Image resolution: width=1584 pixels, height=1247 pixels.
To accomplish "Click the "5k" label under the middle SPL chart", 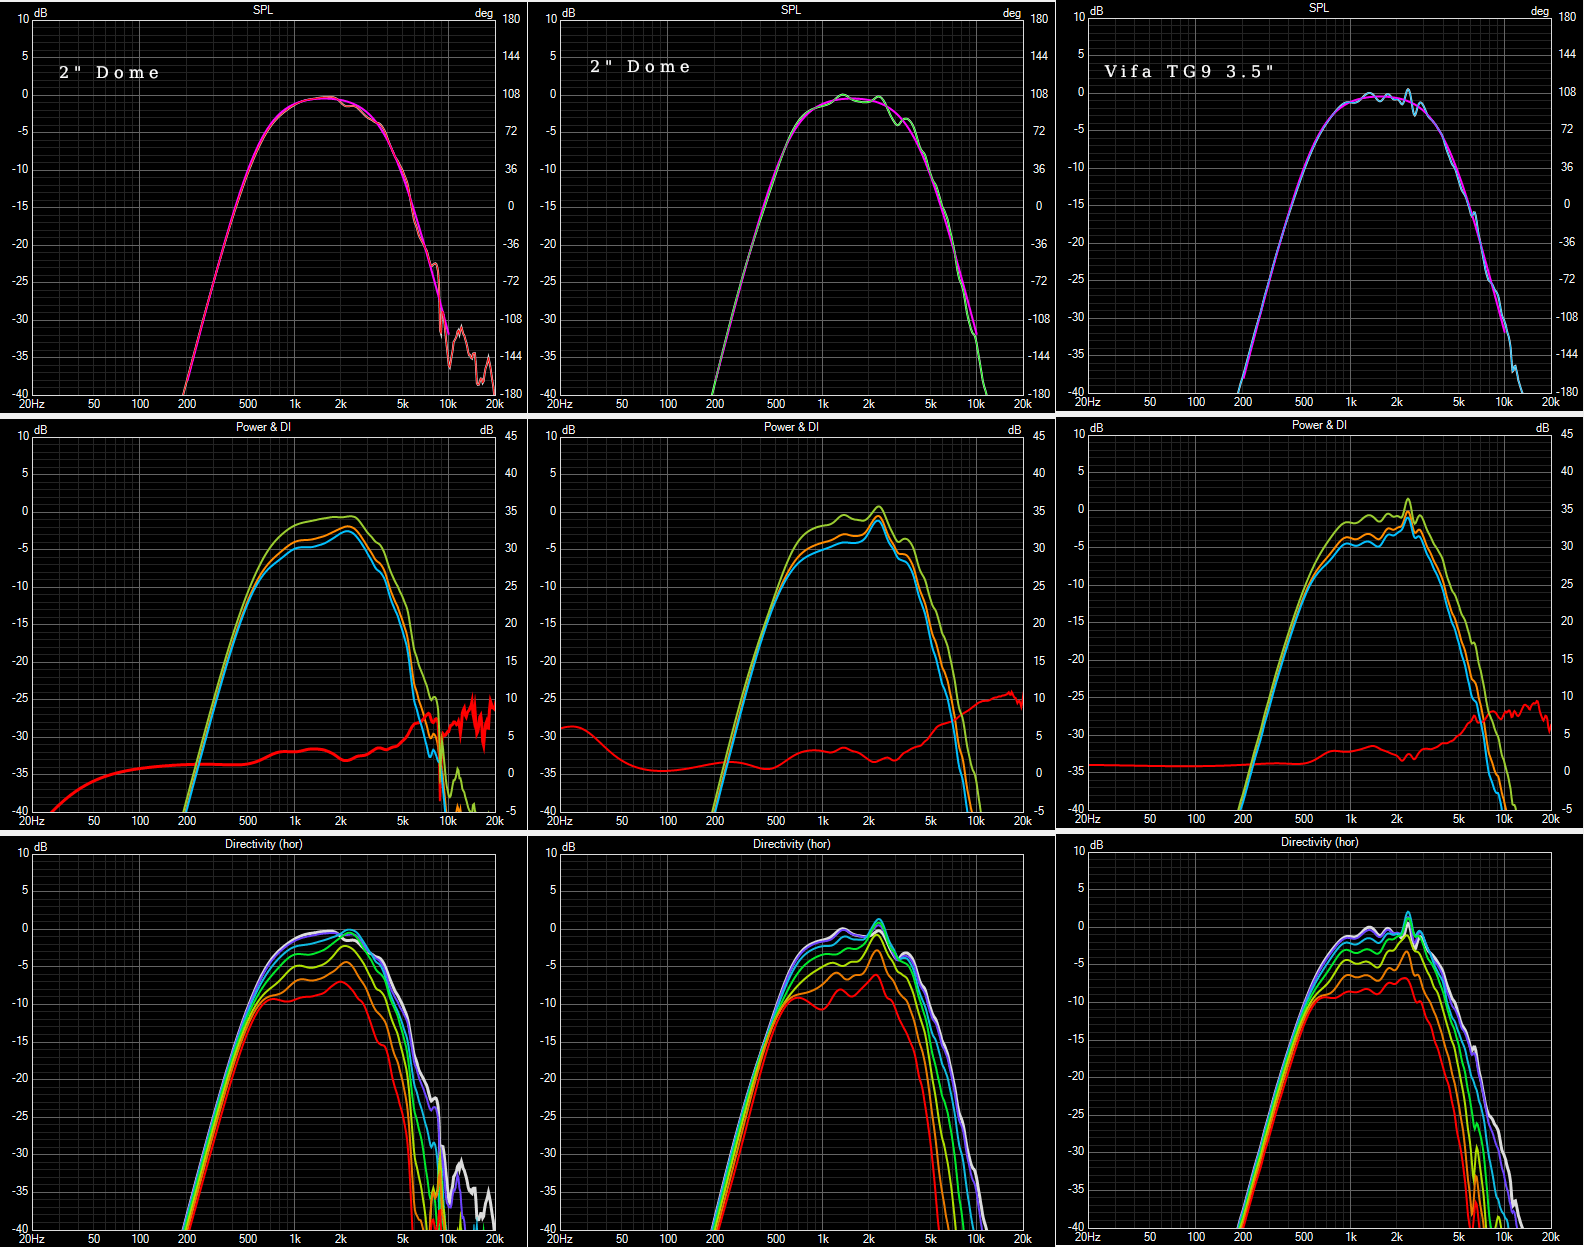I will click(x=931, y=404).
